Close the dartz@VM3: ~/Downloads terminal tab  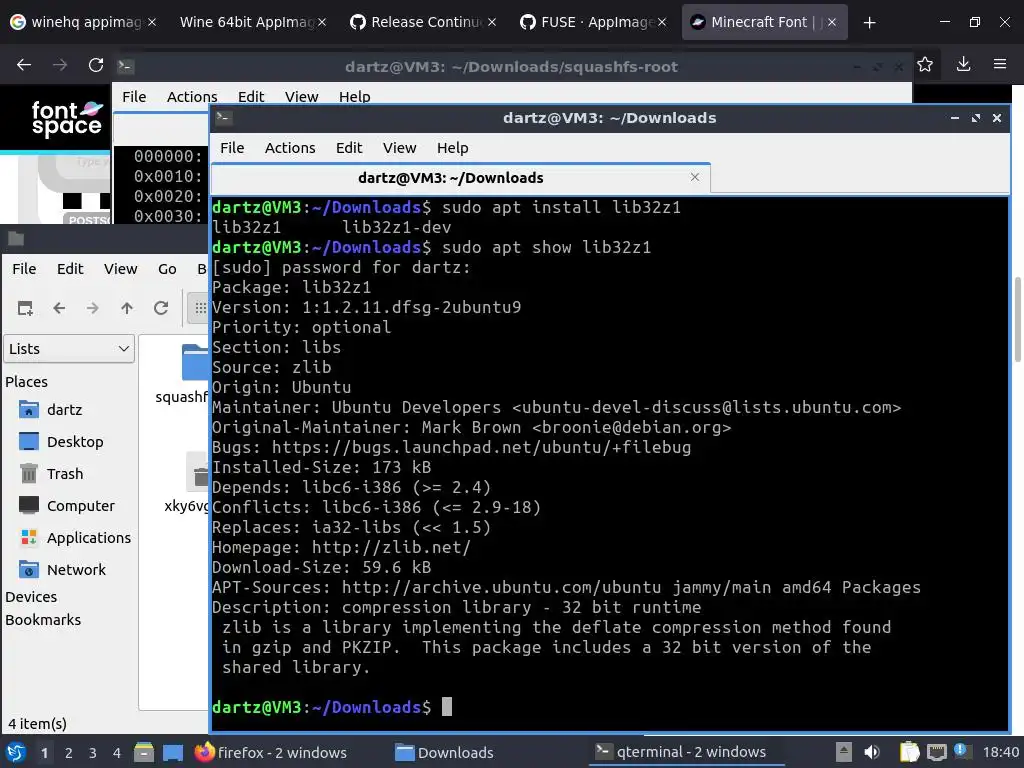[695, 177]
